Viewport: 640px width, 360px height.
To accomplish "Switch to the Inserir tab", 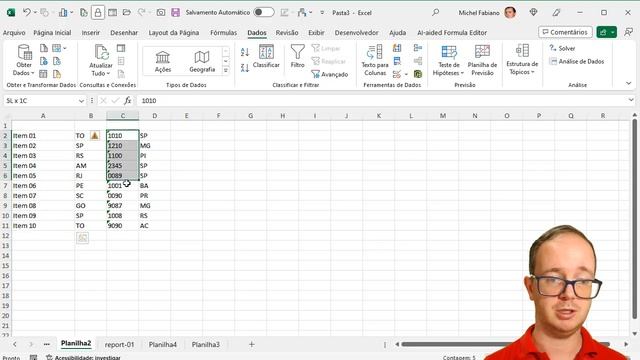I will (x=91, y=33).
